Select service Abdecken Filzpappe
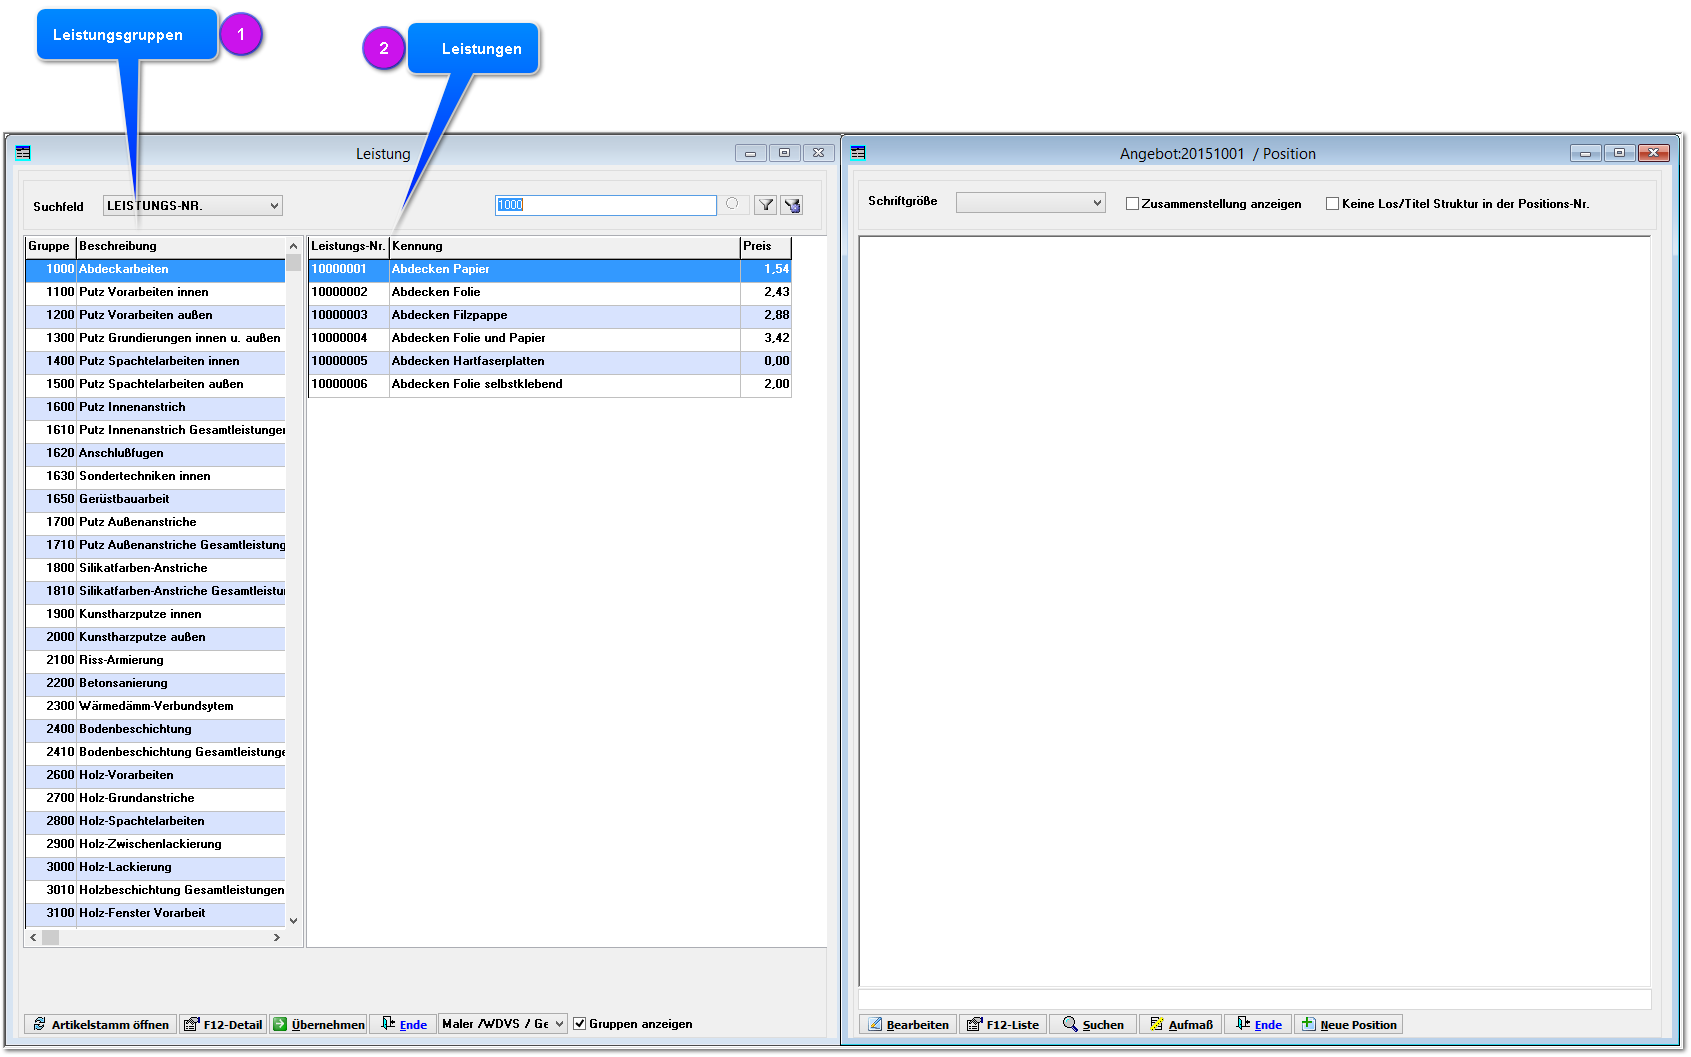 pos(550,315)
